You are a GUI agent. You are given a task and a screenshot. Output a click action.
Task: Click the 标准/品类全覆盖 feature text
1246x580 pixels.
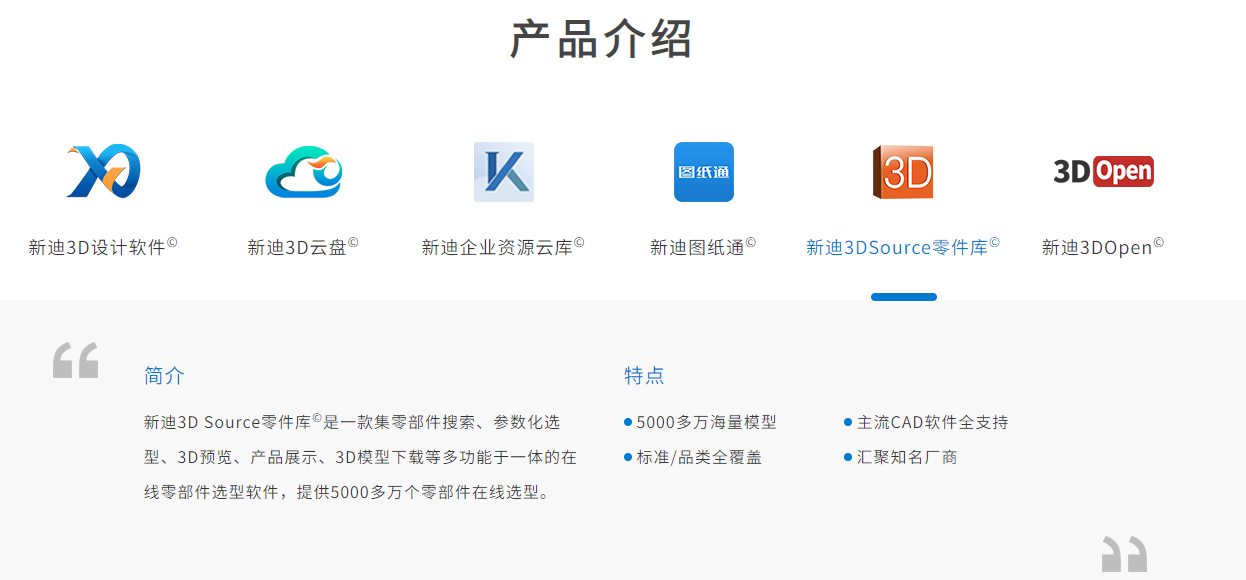(x=699, y=457)
